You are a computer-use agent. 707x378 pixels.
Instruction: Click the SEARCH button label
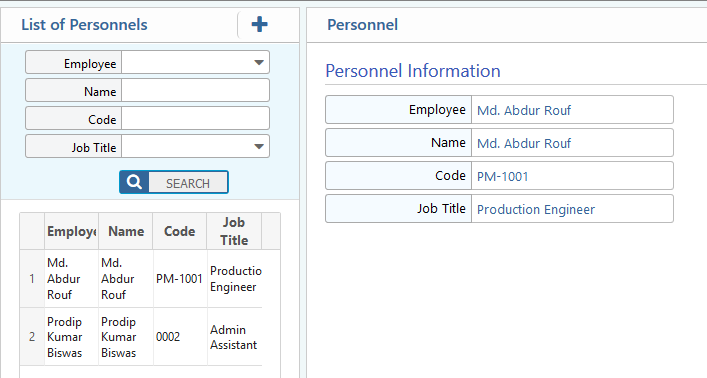188,183
